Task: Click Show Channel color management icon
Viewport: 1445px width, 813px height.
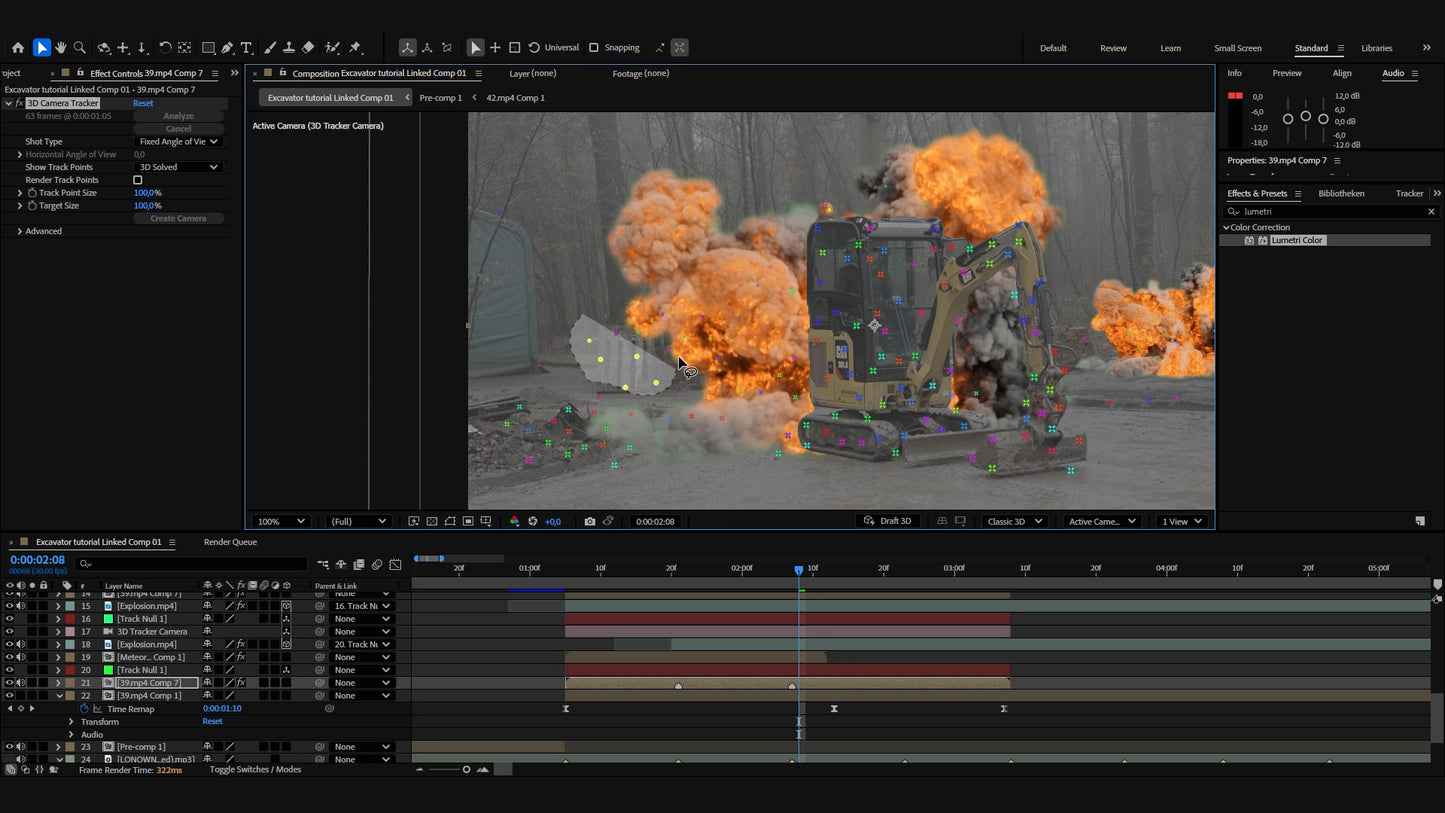Action: 515,521
